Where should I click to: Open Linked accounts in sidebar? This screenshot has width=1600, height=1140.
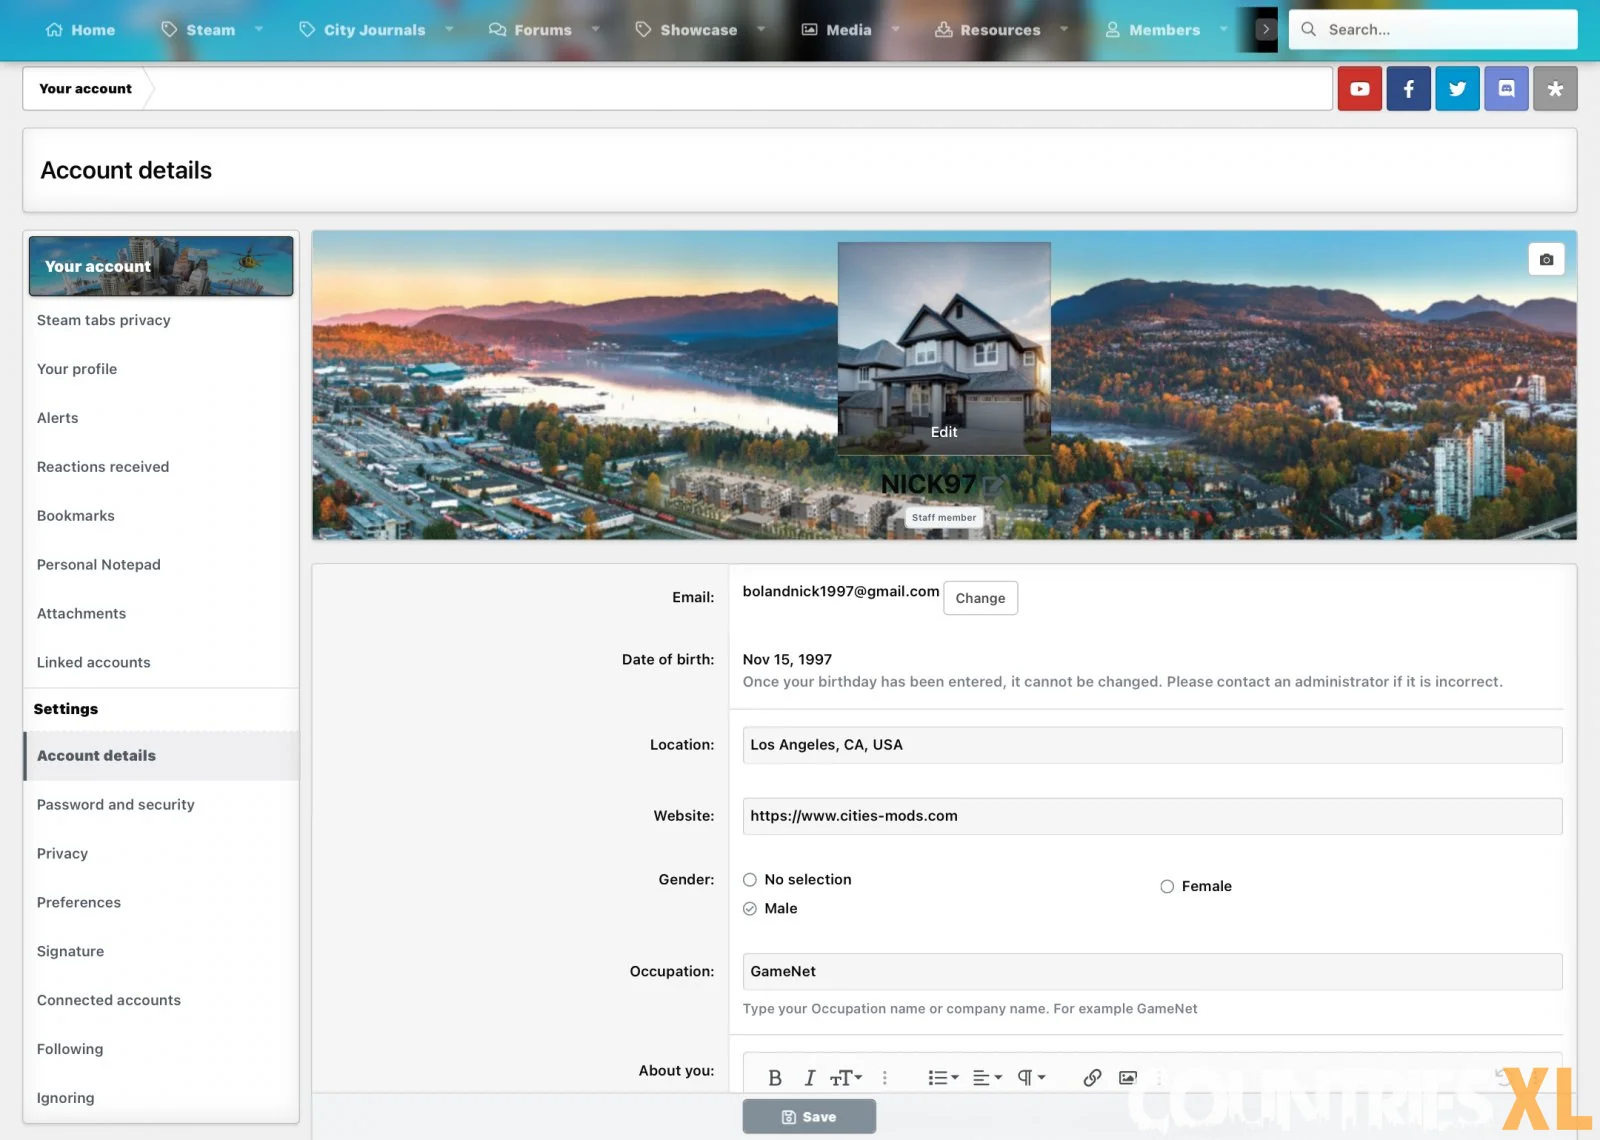point(94,663)
